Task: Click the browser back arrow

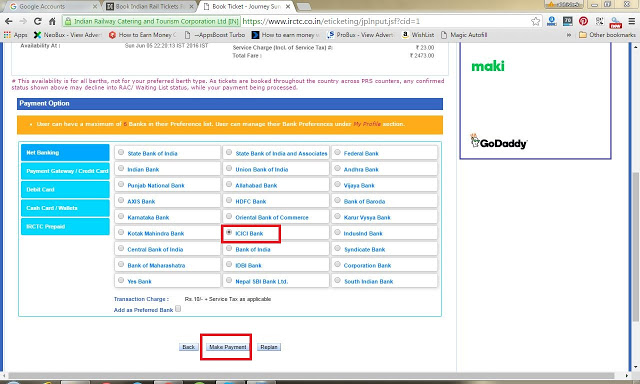Action: pos(9,21)
